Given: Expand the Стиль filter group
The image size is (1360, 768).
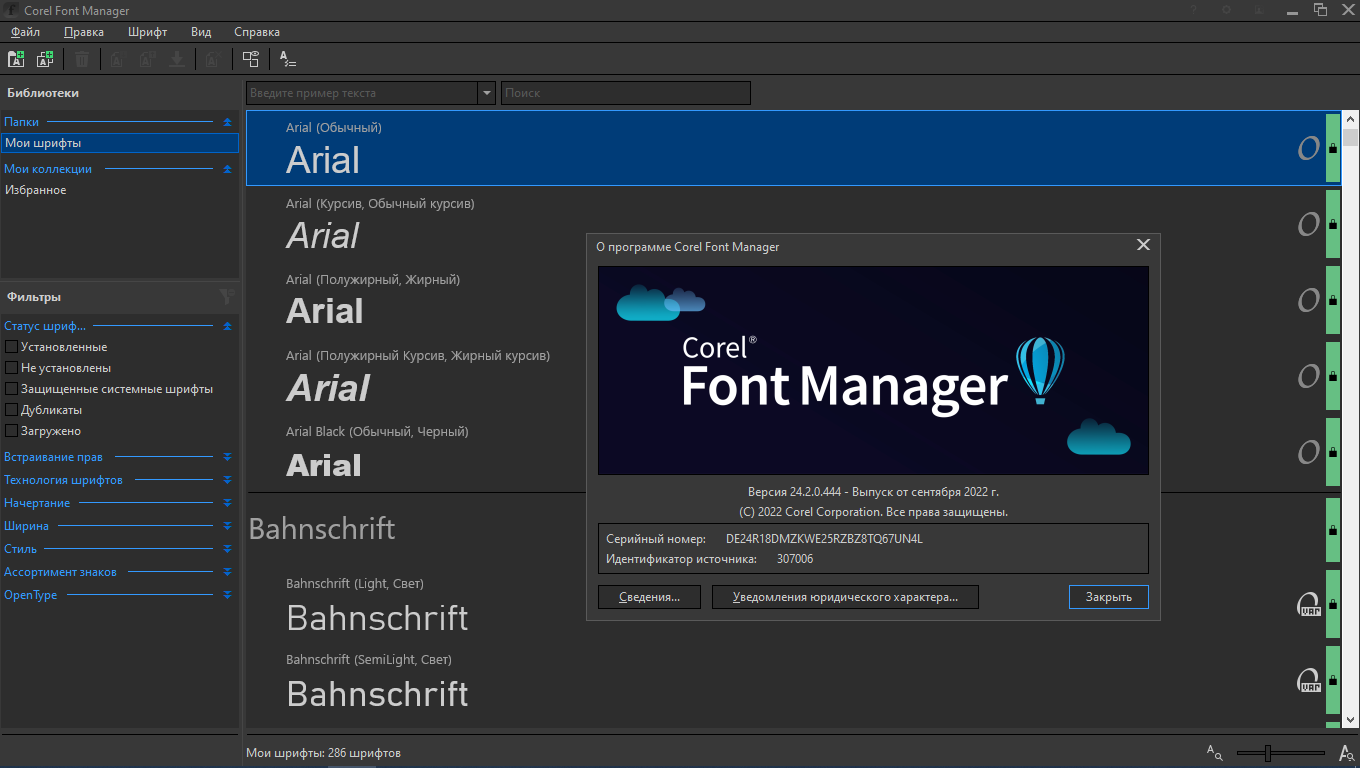Looking at the screenshot, I should 227,549.
